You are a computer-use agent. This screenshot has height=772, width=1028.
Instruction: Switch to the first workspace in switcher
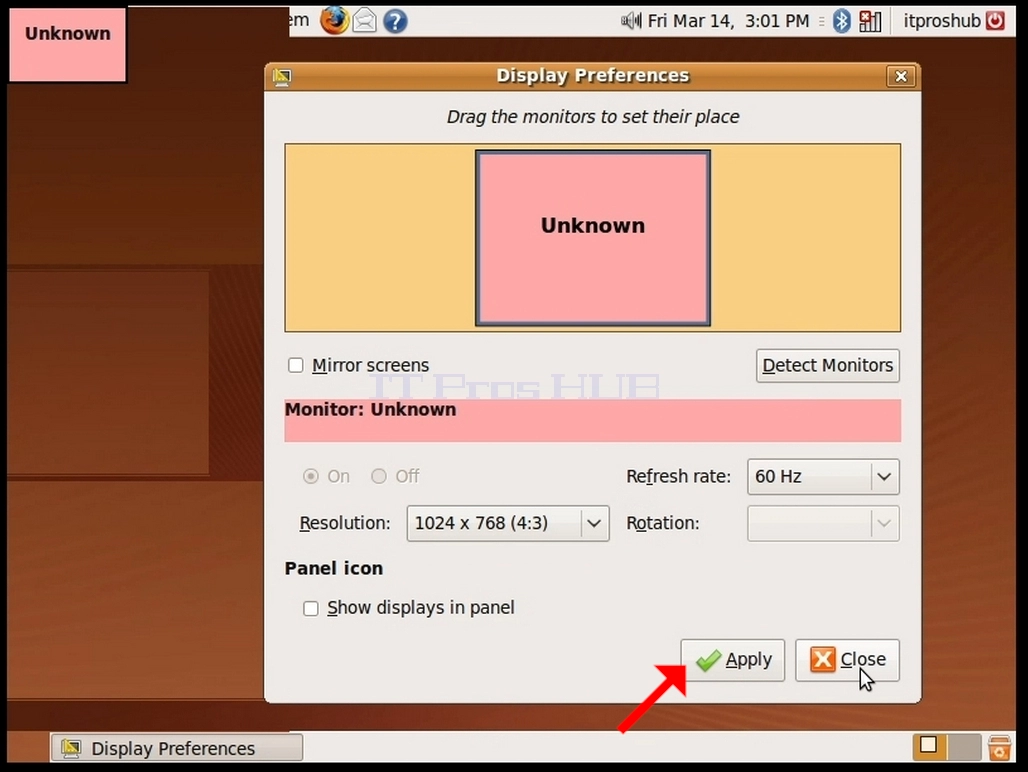930,746
